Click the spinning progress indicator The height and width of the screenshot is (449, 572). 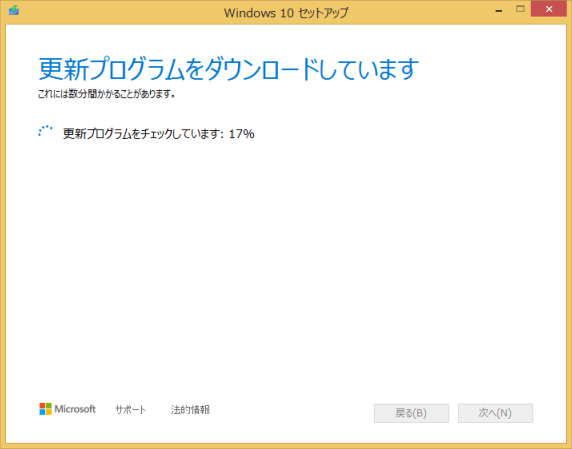[45, 131]
